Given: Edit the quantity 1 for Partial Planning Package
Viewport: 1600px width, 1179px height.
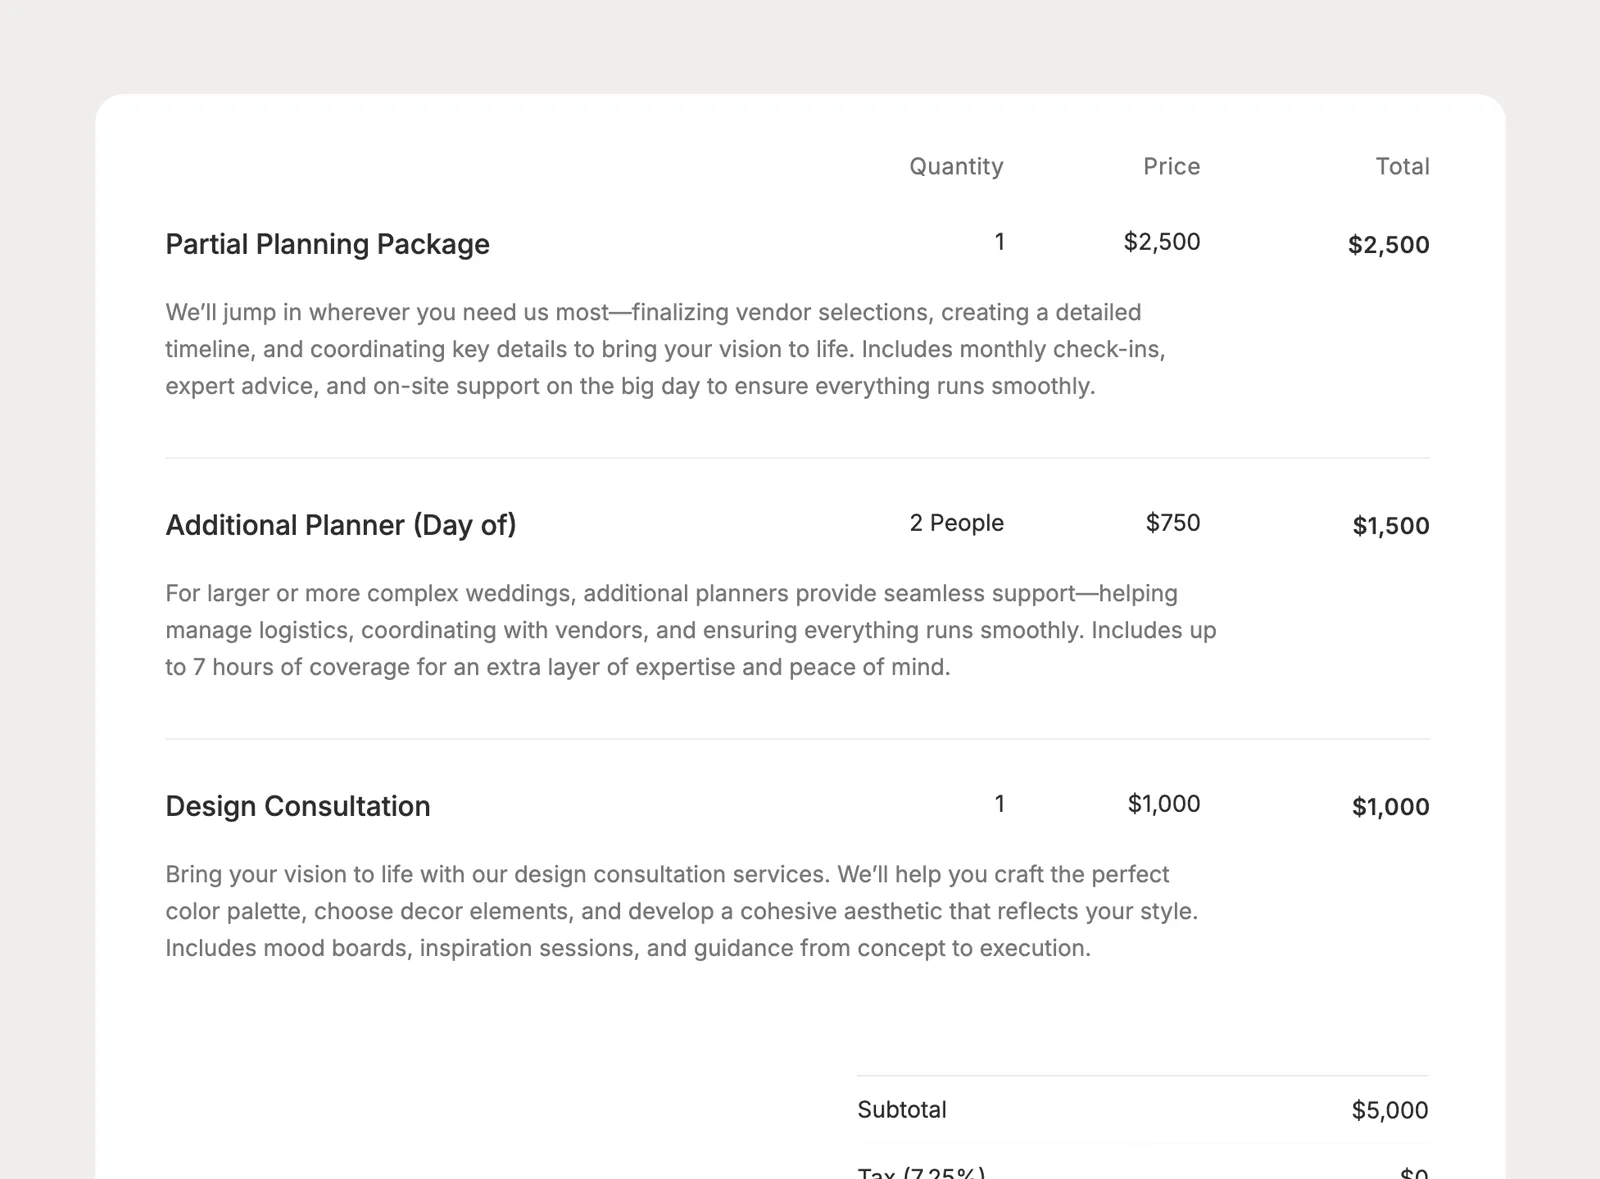Looking at the screenshot, I should pyautogui.click(x=999, y=241).
